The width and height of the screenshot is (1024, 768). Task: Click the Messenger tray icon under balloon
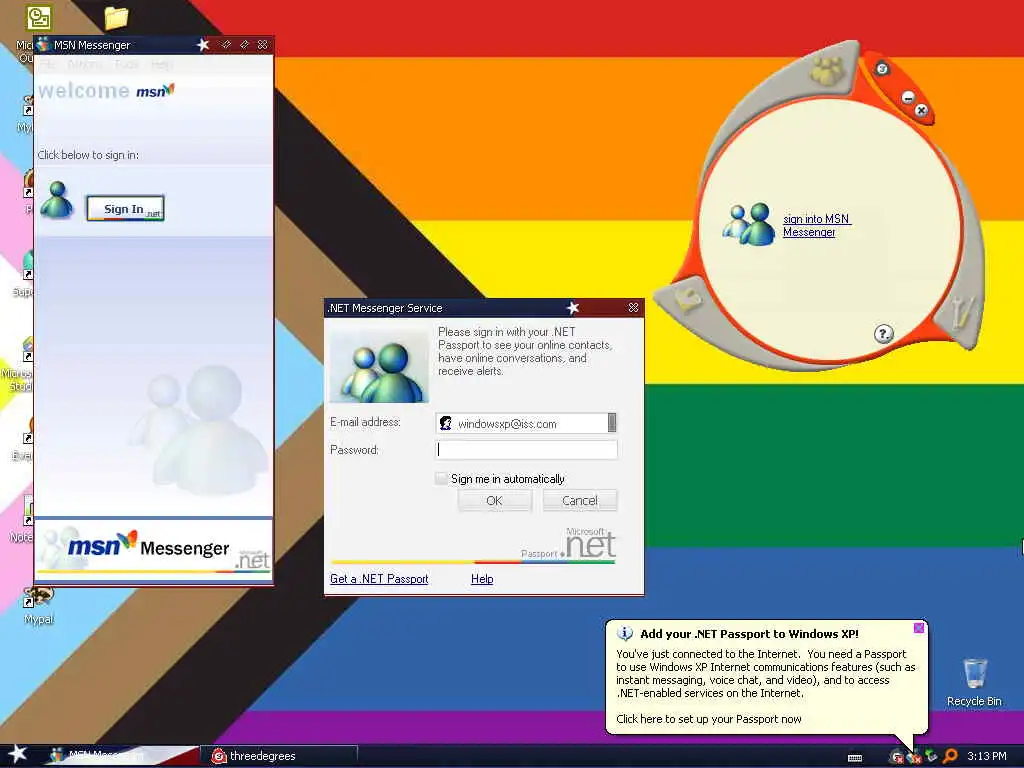click(x=914, y=757)
